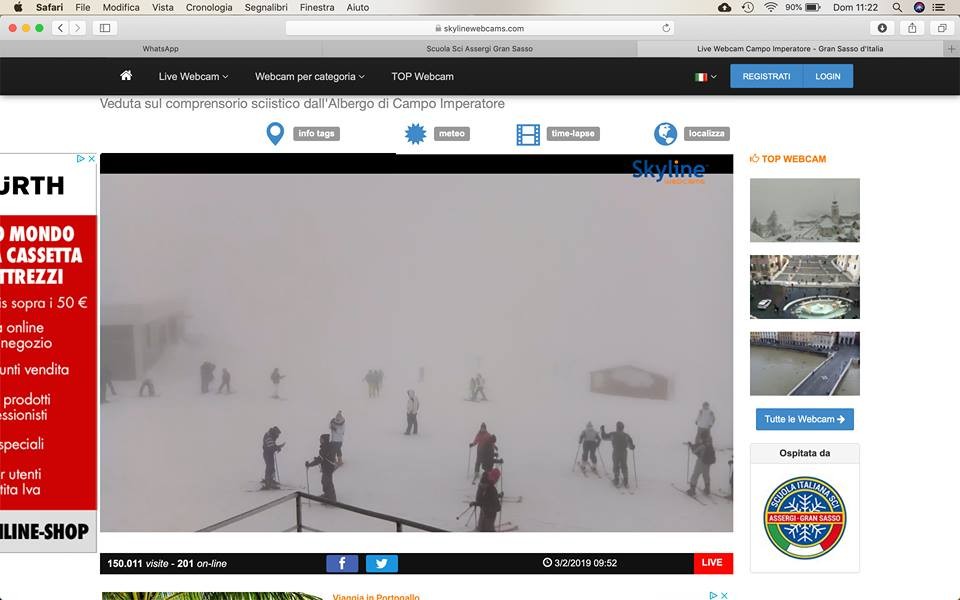This screenshot has width=960, height=600.
Task: Expand the Webcam per categoria dropdown
Action: 309,76
